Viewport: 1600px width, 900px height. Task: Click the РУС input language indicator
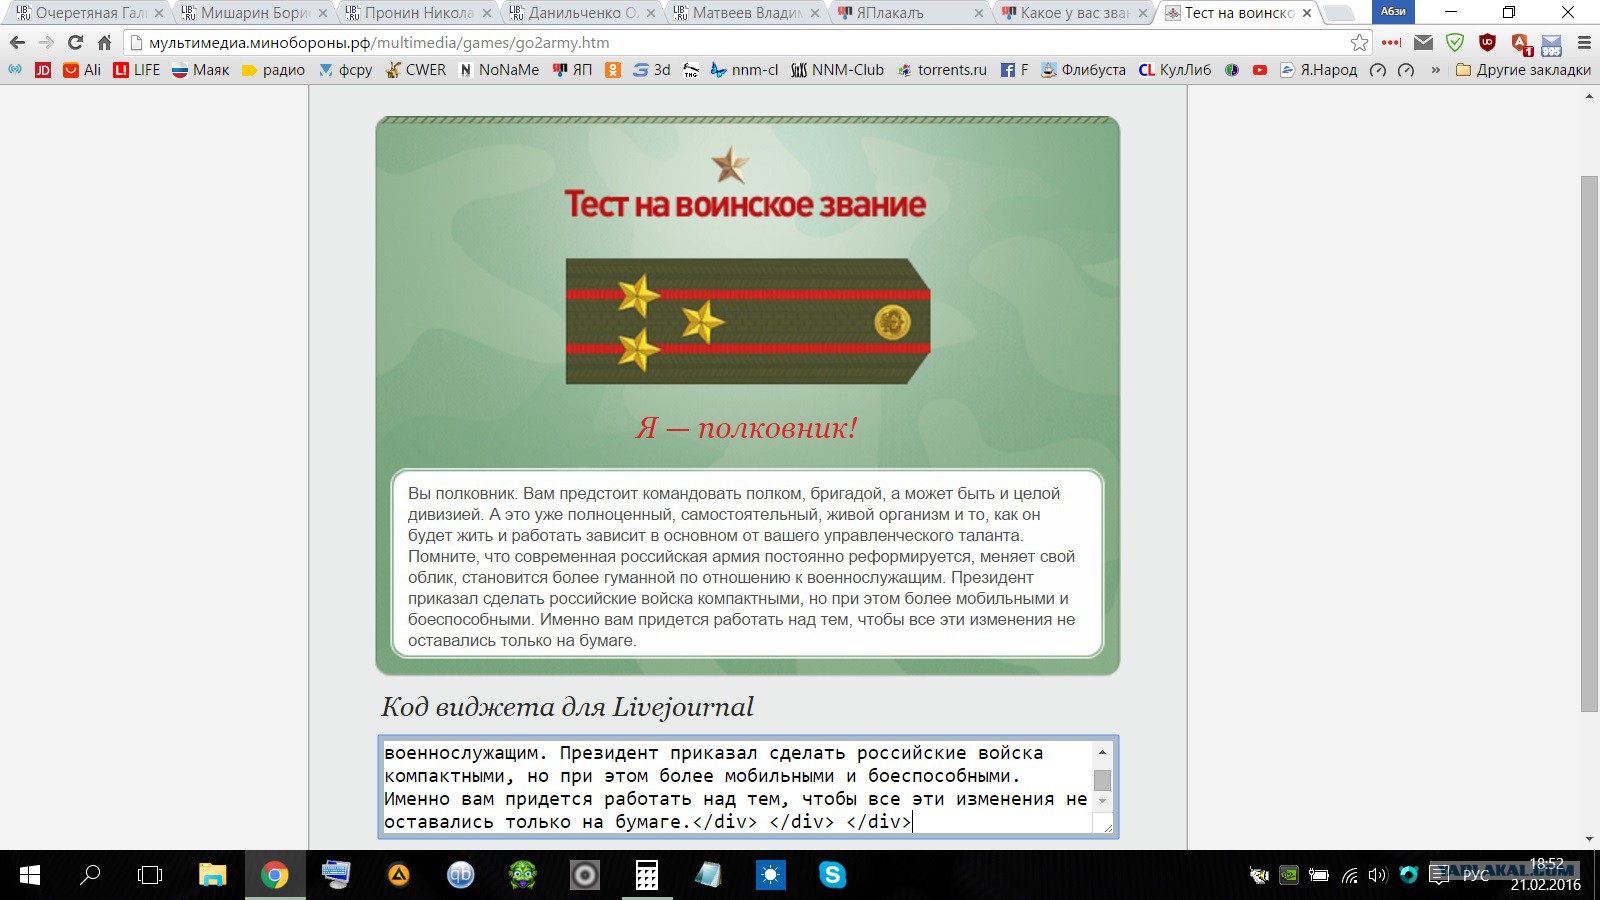1476,875
